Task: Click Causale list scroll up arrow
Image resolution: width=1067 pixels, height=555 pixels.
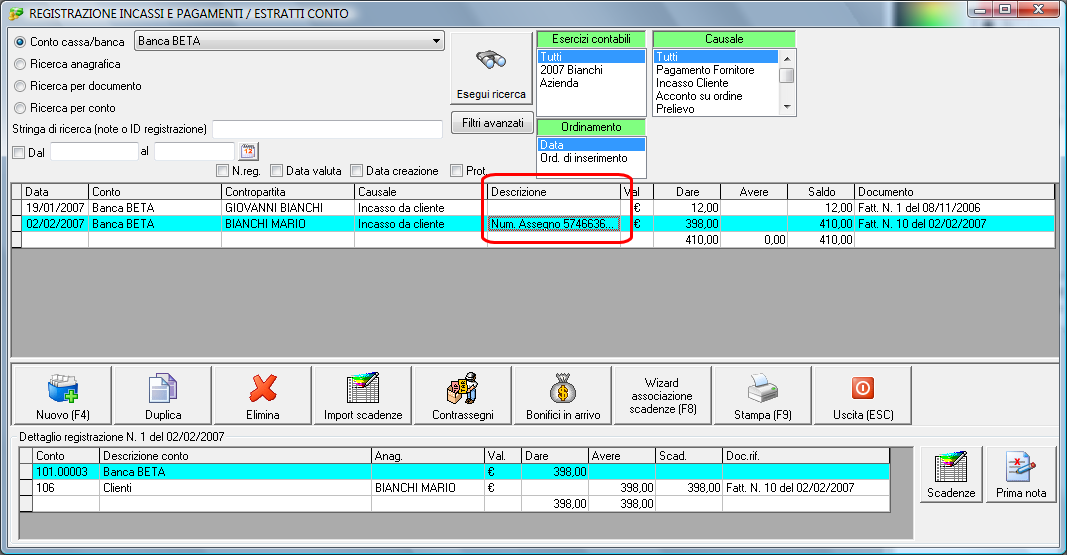Action: 787,58
